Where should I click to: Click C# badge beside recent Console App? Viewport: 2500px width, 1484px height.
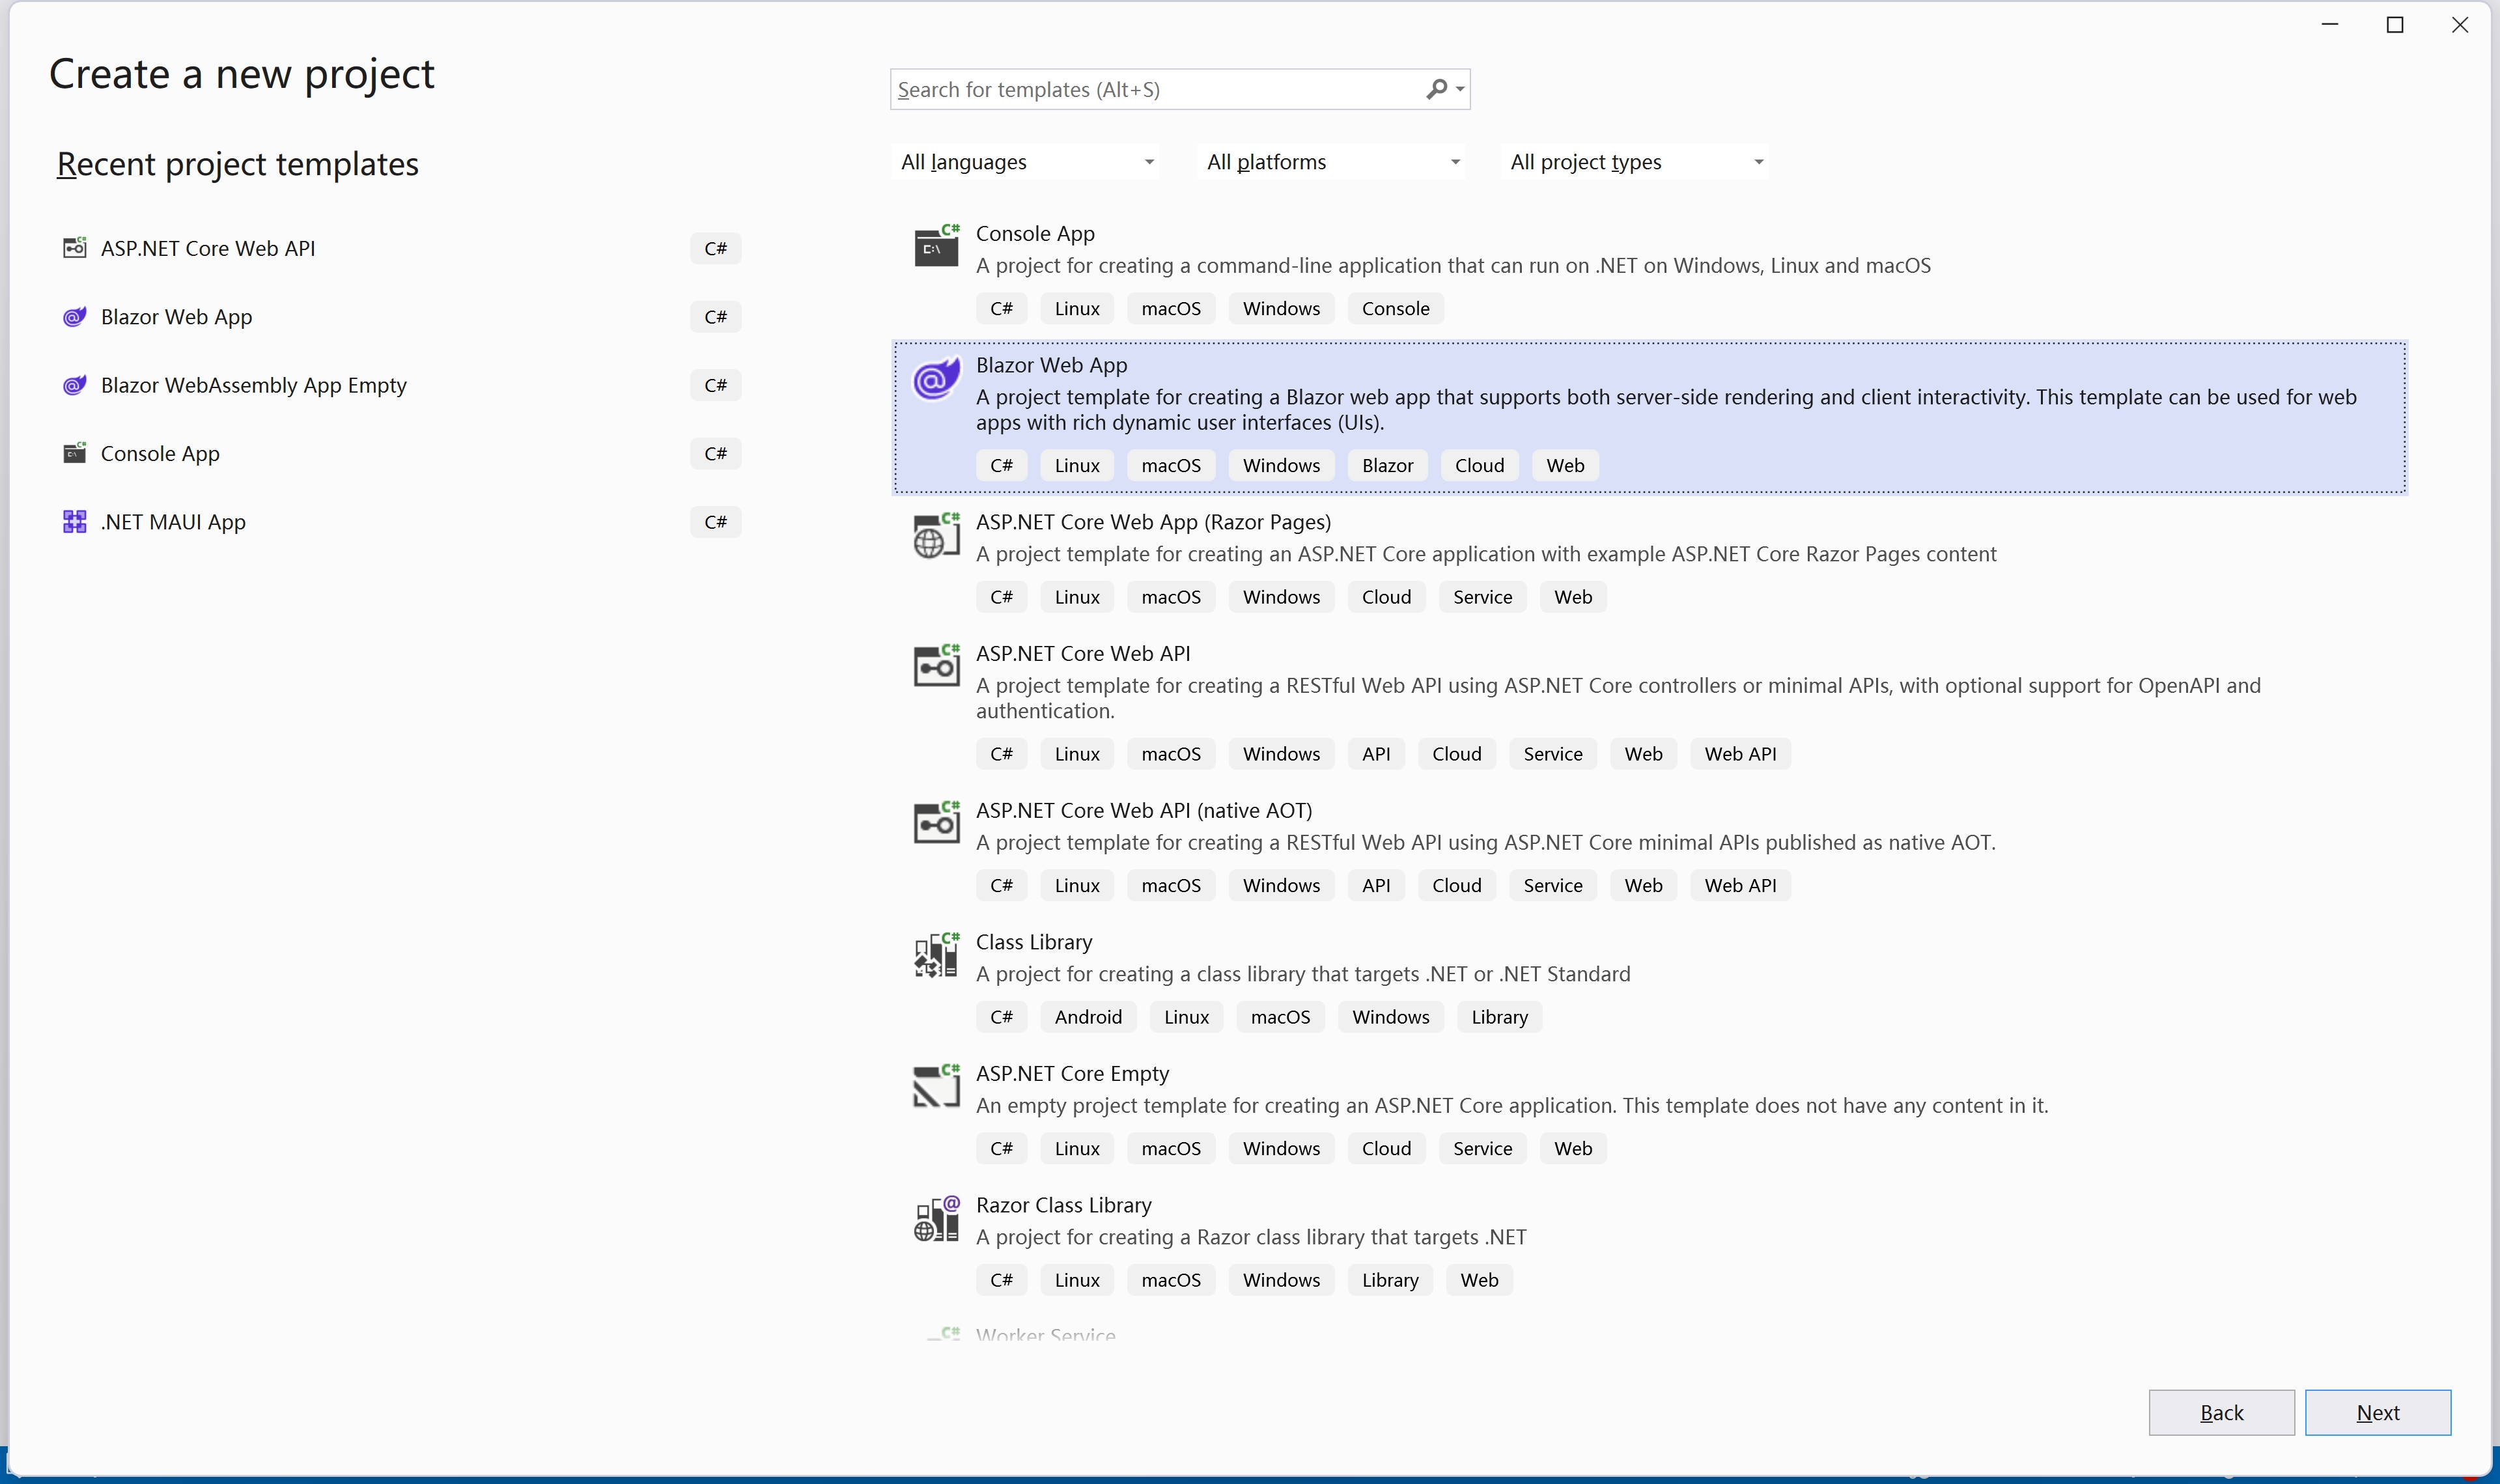tap(716, 454)
